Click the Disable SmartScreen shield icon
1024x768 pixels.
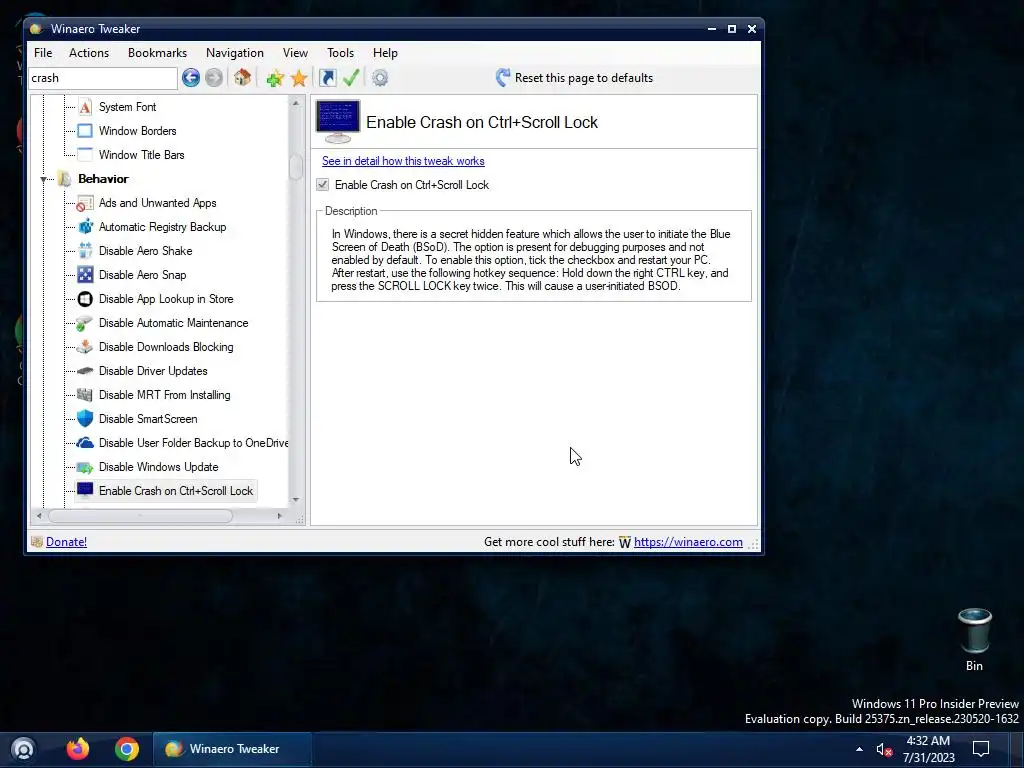click(x=85, y=419)
